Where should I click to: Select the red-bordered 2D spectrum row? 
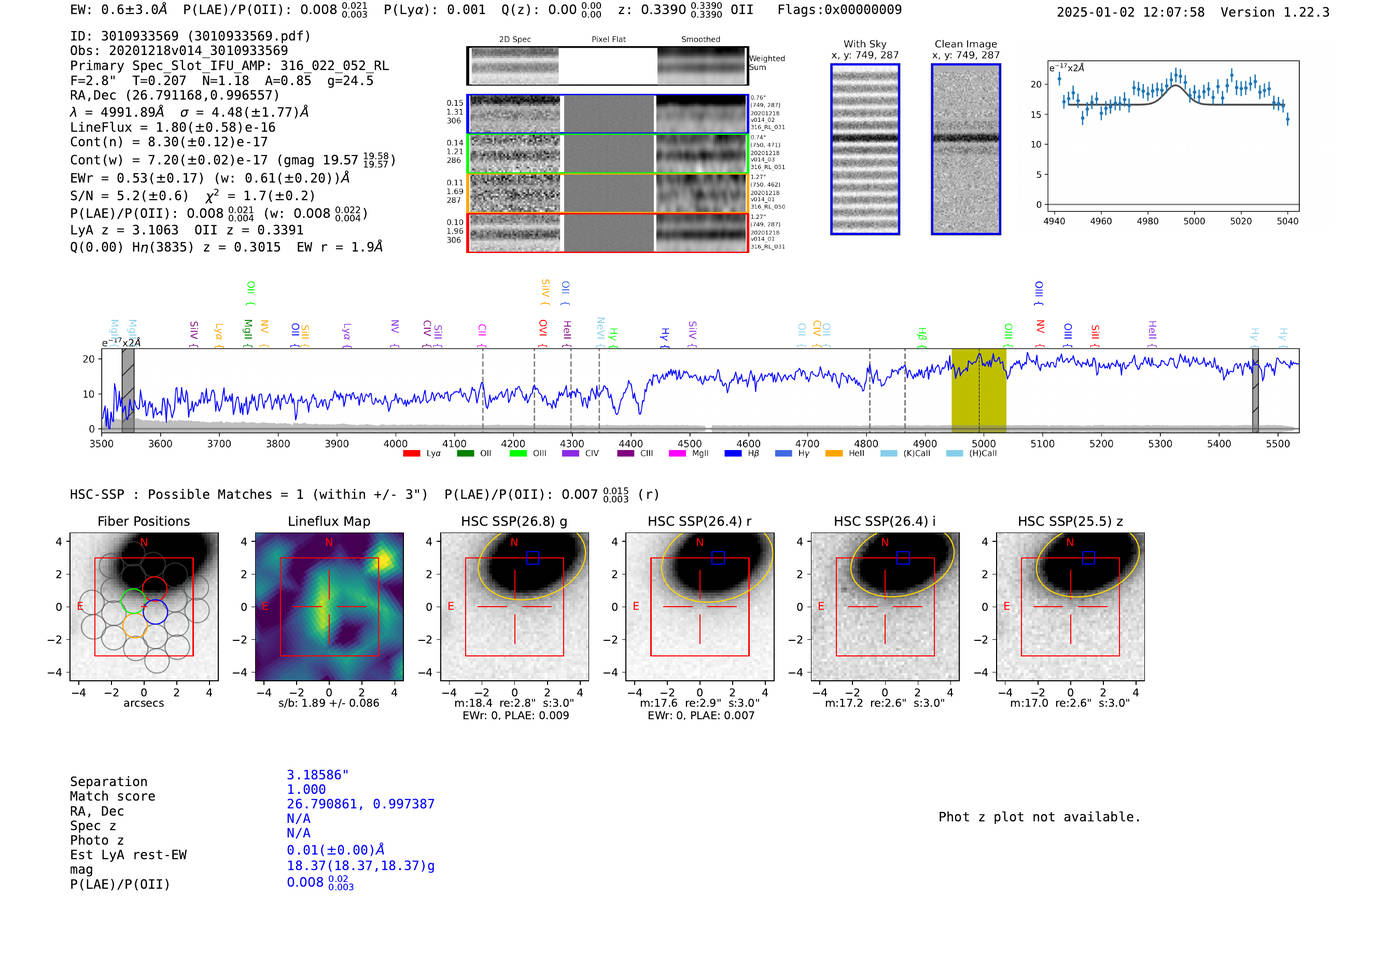607,232
